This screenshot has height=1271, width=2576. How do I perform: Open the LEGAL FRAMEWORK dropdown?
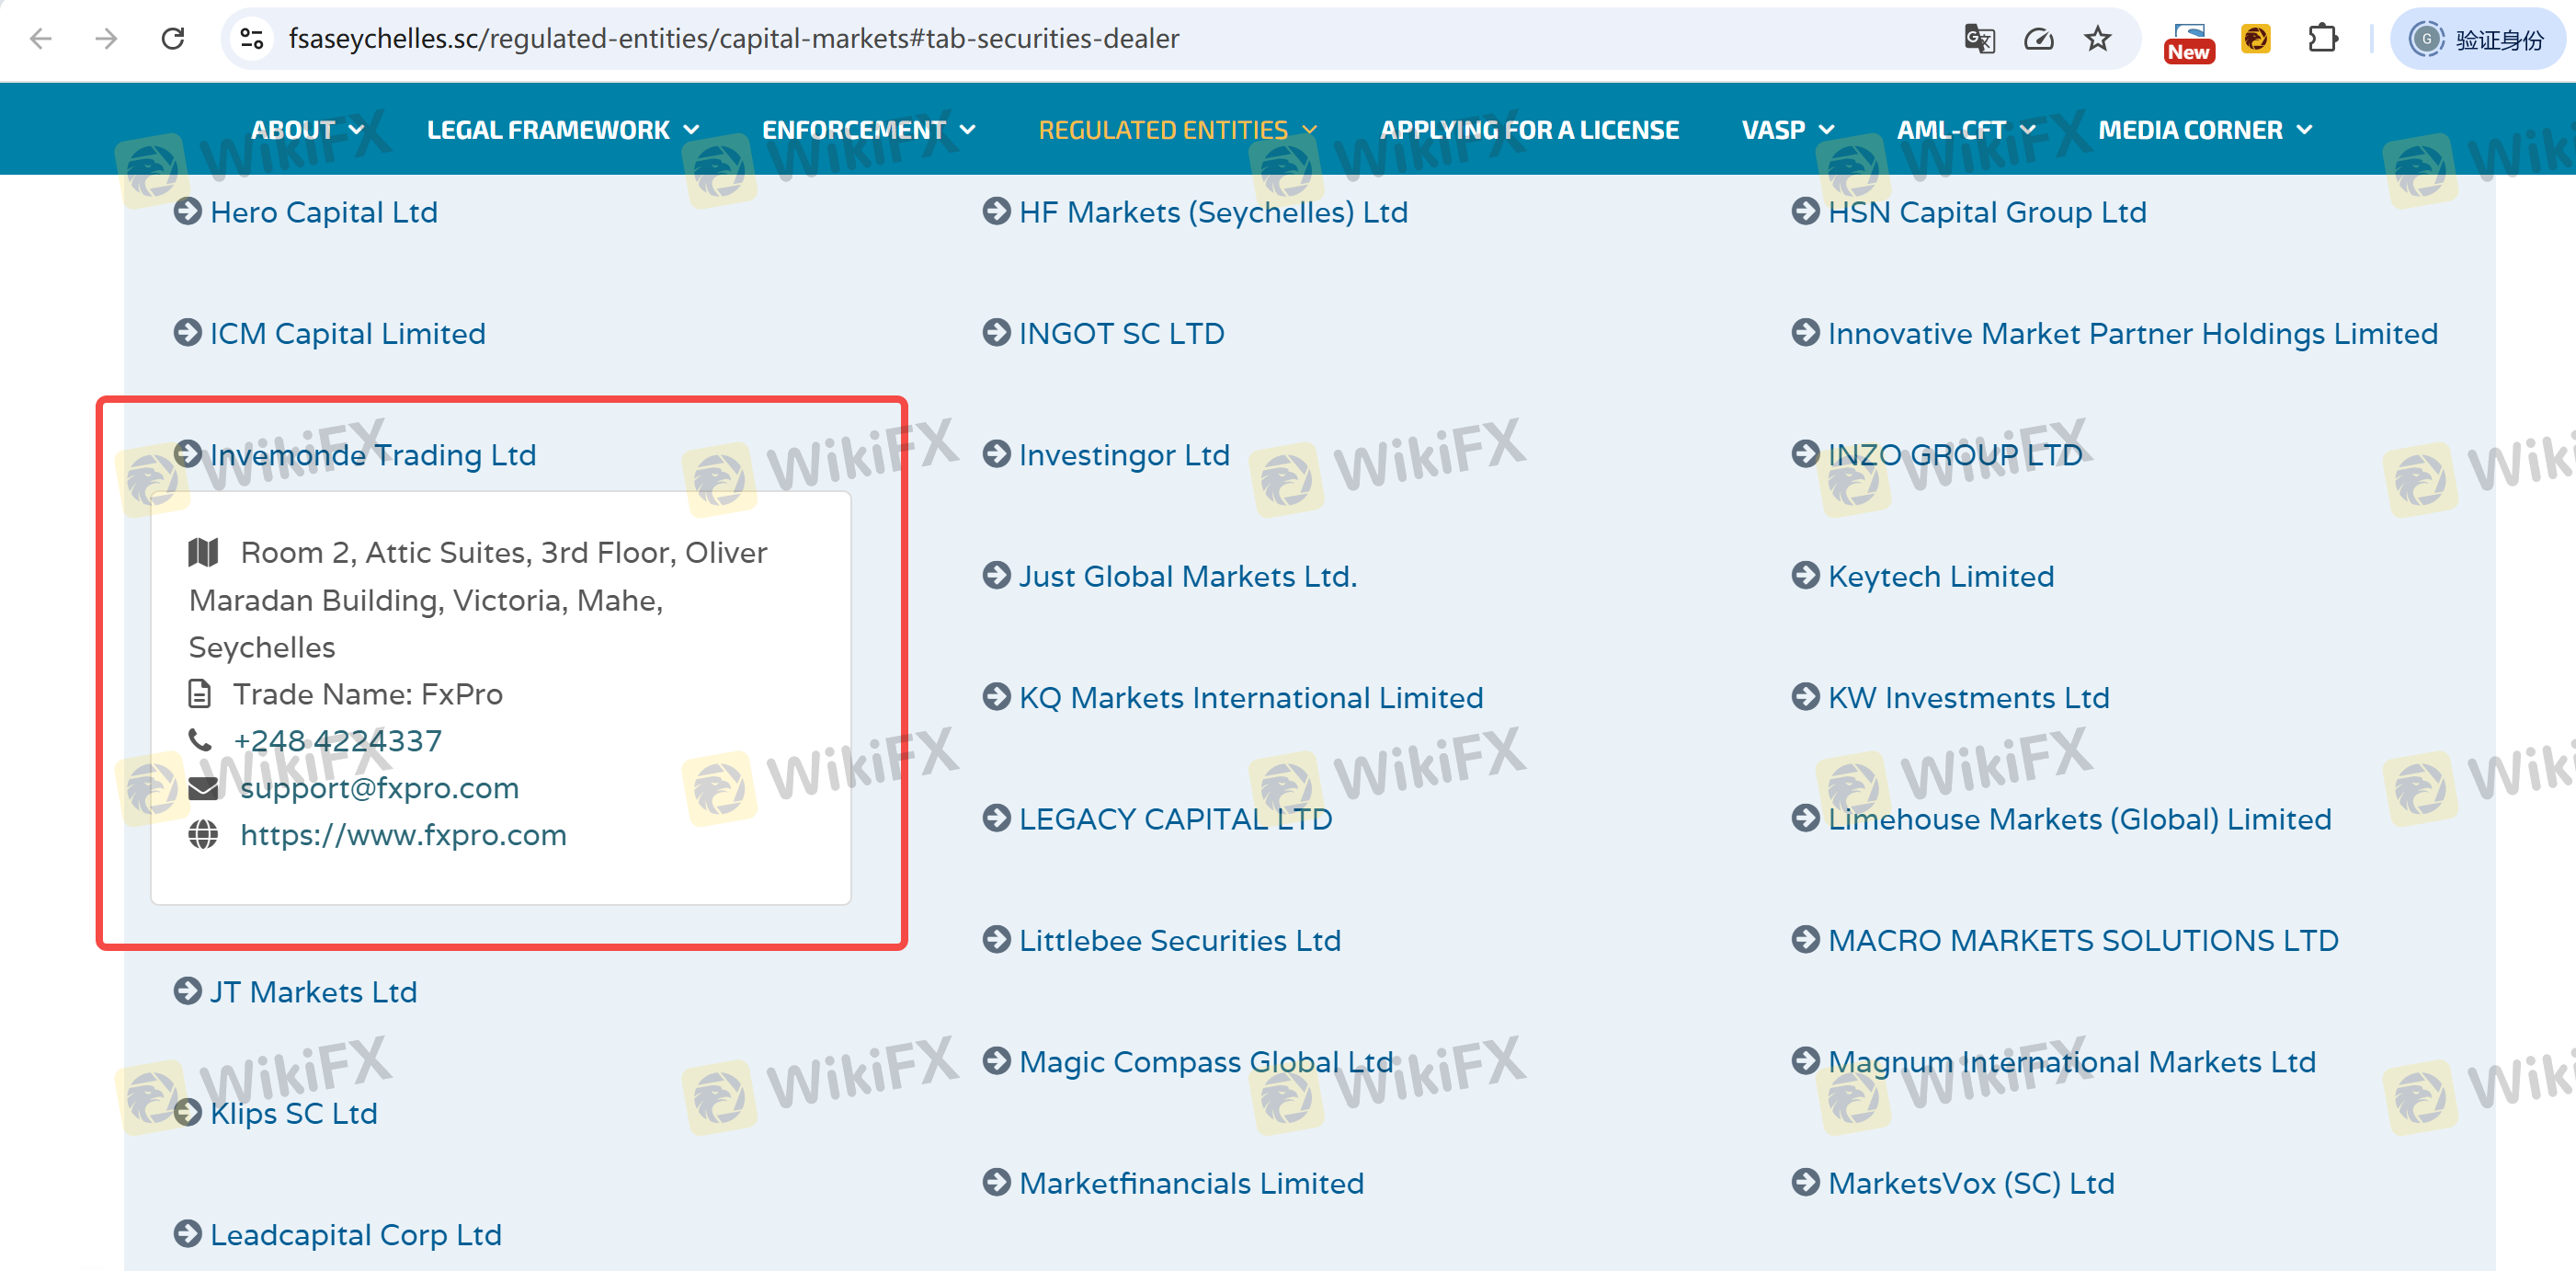point(562,130)
